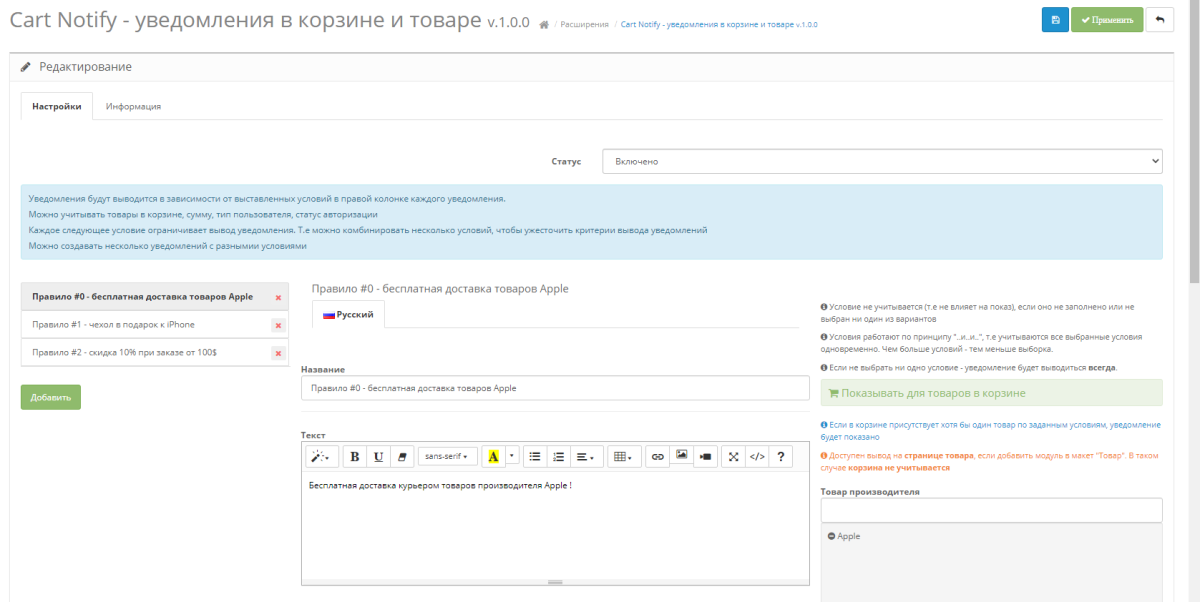
Task: Open the sans-serif font family dropdown
Action: [x=447, y=456]
